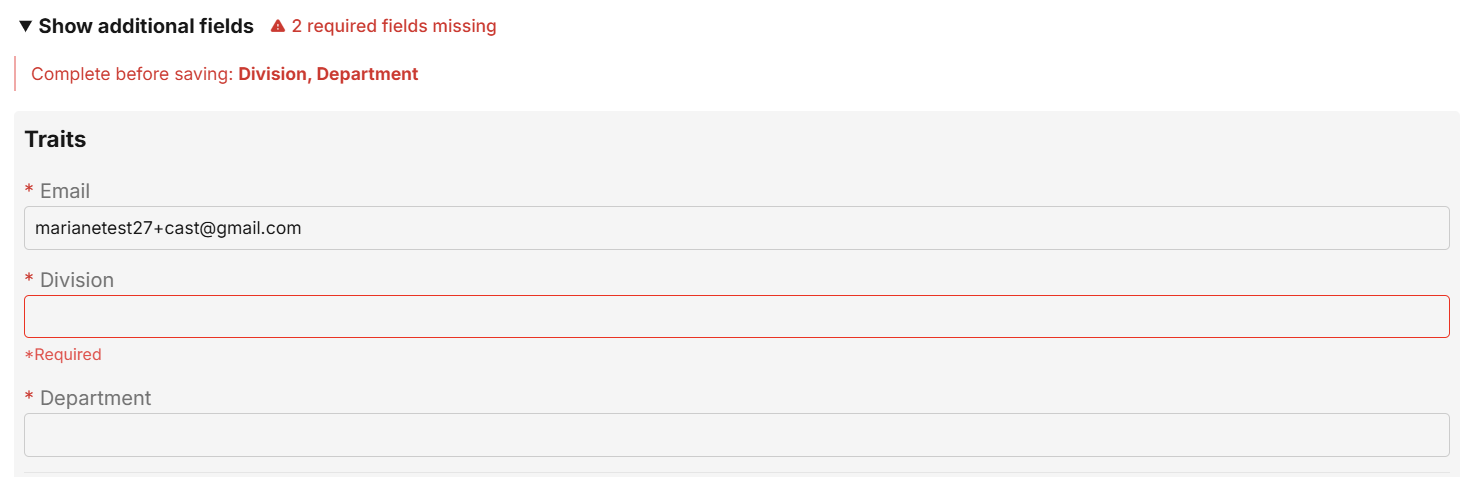Collapse the Show additional fields triangle
Screen dimensions: 1472x477
[26, 26]
